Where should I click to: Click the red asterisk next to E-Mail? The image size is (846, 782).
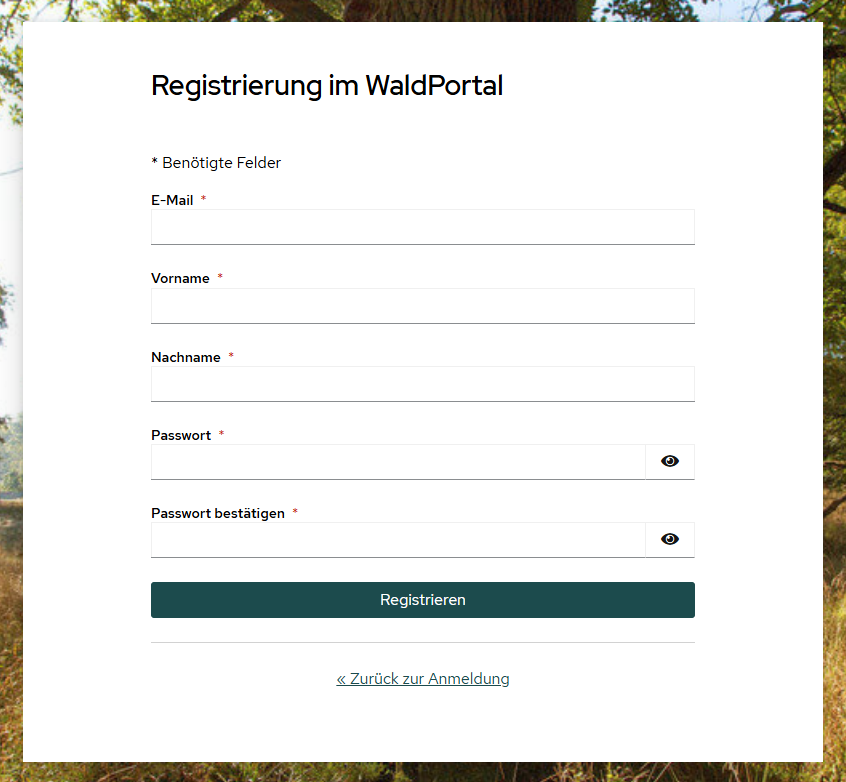[x=203, y=200]
